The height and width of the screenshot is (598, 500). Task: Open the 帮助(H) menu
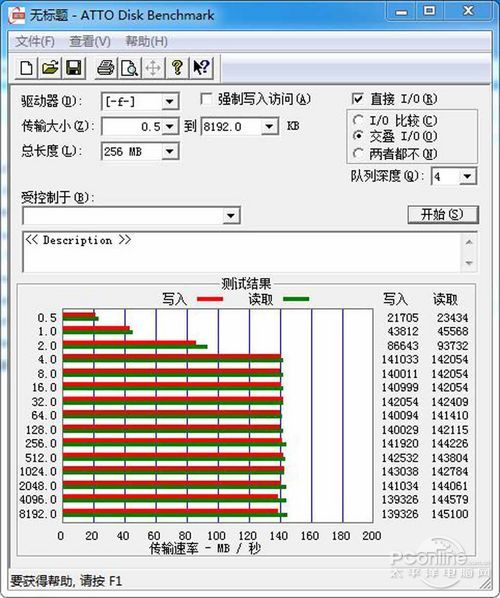click(146, 41)
